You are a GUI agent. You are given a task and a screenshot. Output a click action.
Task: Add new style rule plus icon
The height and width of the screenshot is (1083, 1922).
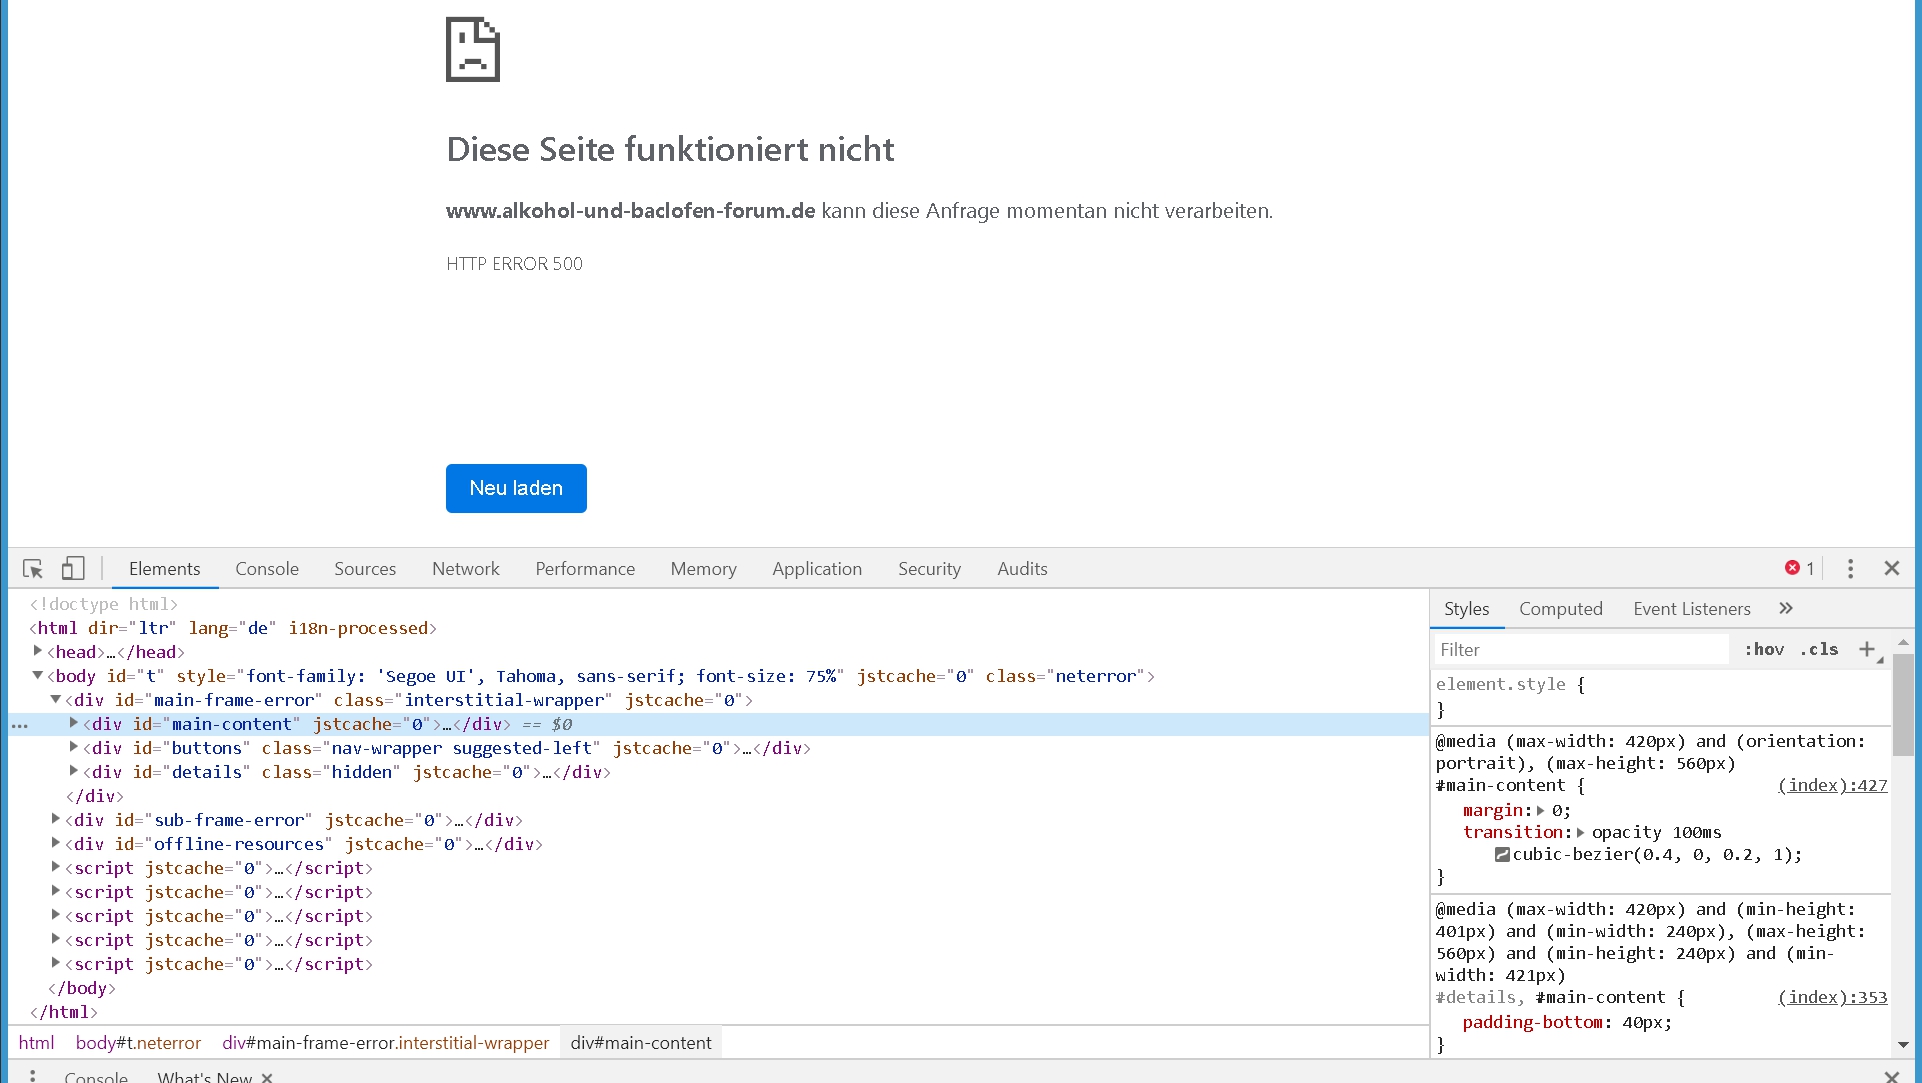1867,649
